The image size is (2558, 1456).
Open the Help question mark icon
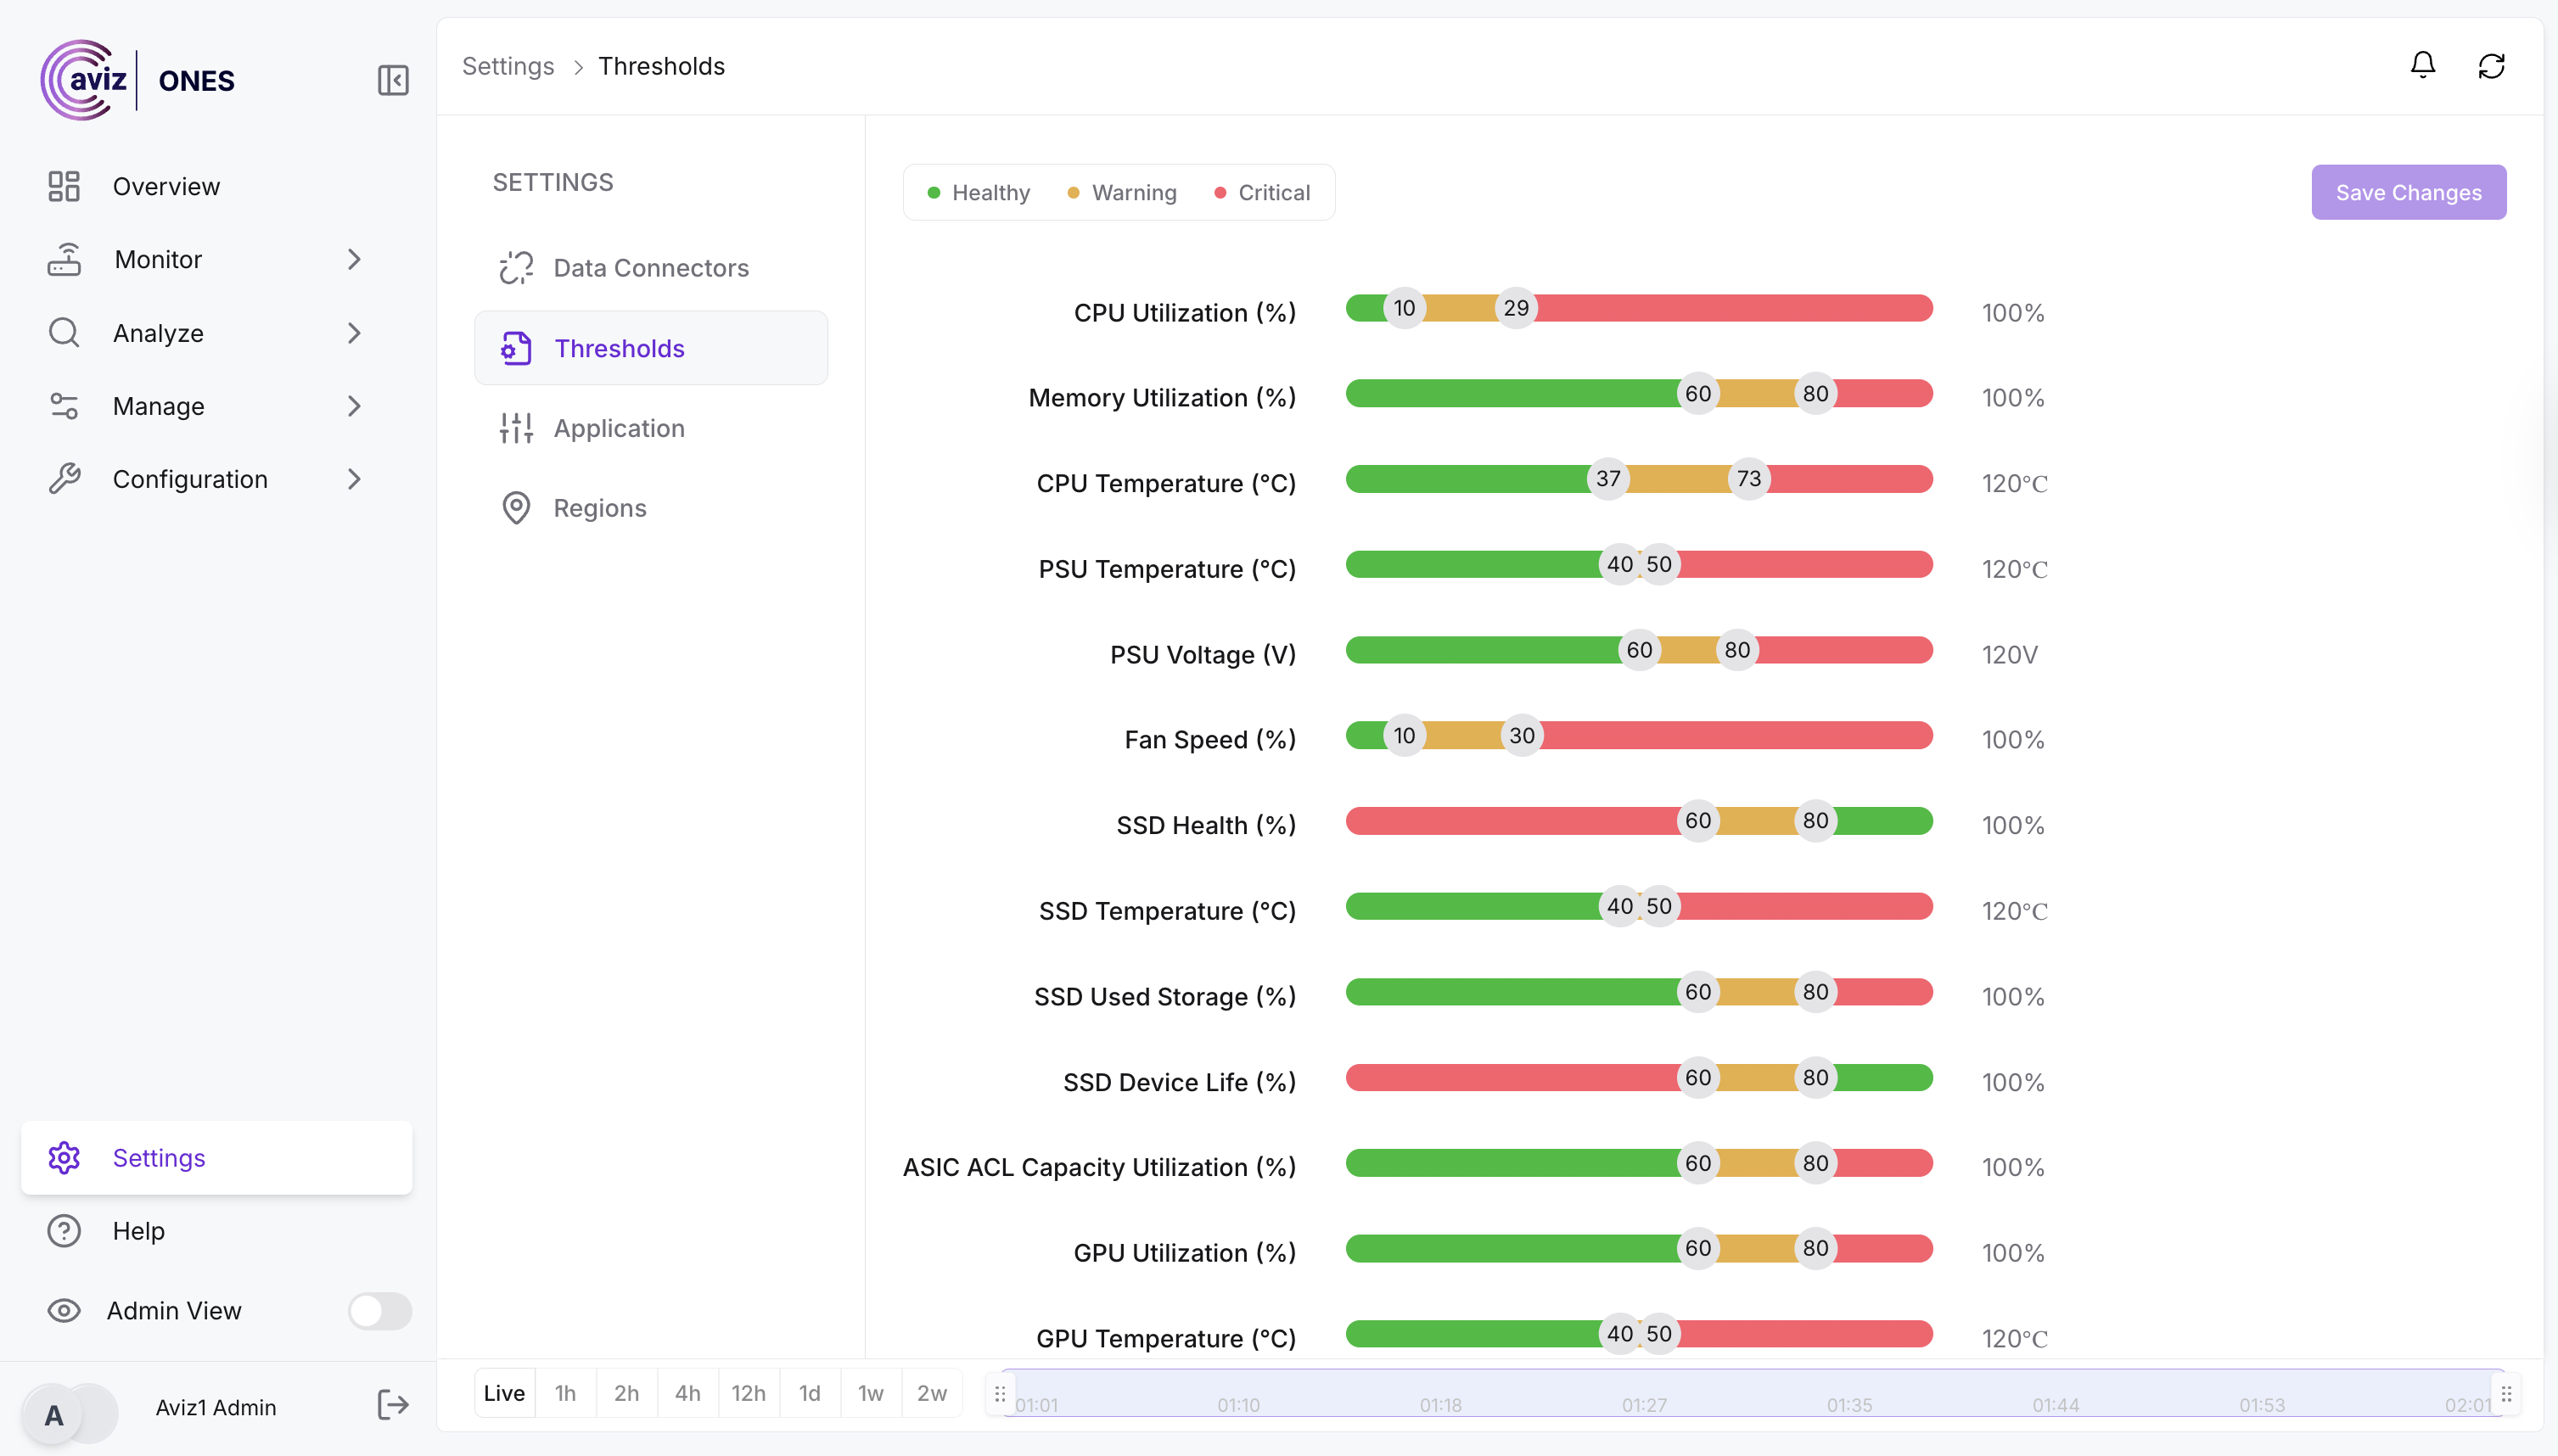click(64, 1231)
